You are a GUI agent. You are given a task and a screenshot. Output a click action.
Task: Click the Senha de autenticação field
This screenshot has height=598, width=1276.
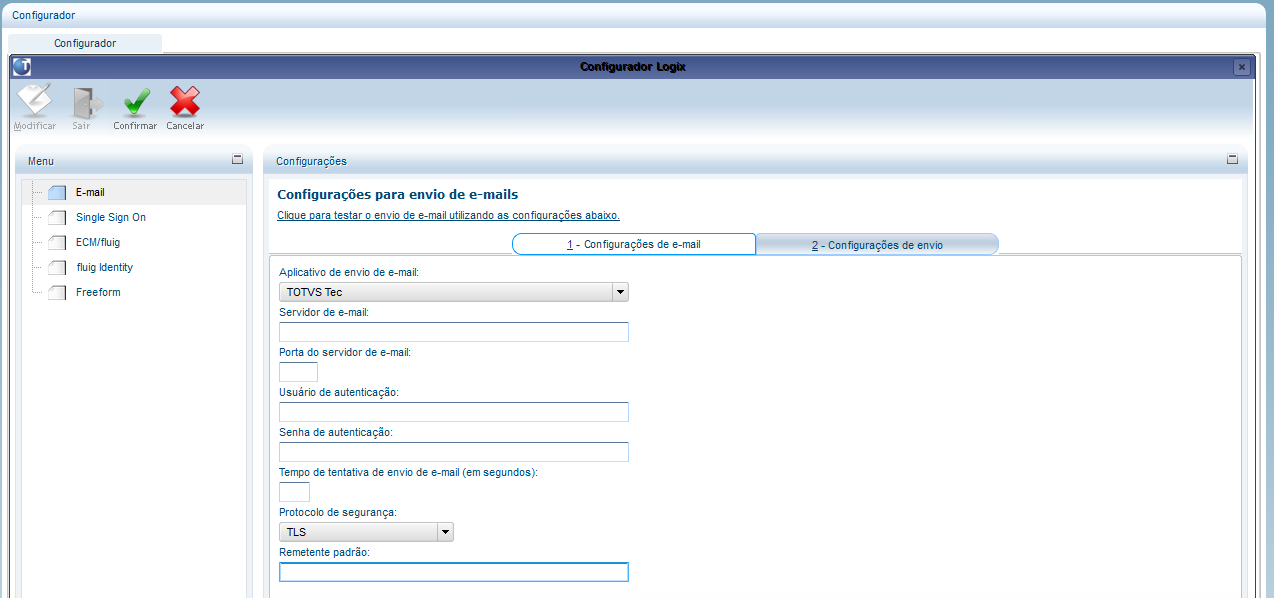454,452
